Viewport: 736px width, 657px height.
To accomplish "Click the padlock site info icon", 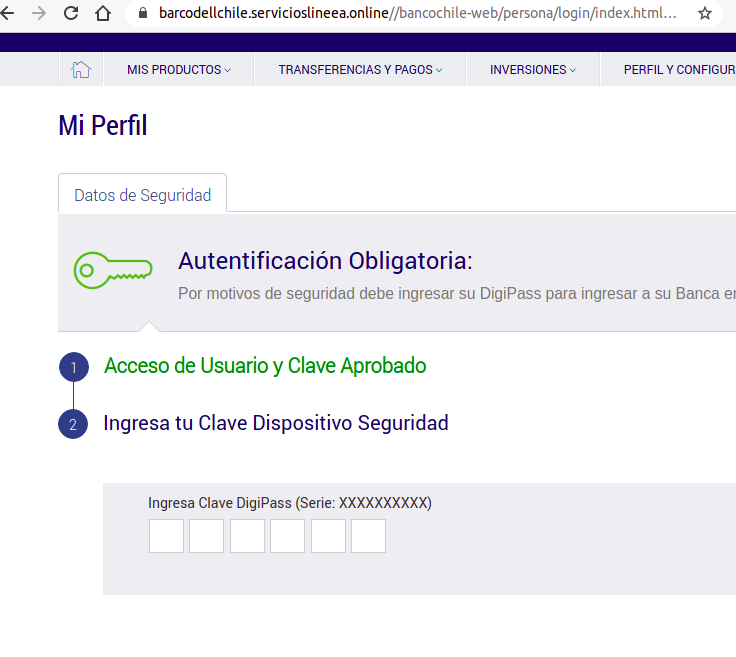I will [140, 14].
